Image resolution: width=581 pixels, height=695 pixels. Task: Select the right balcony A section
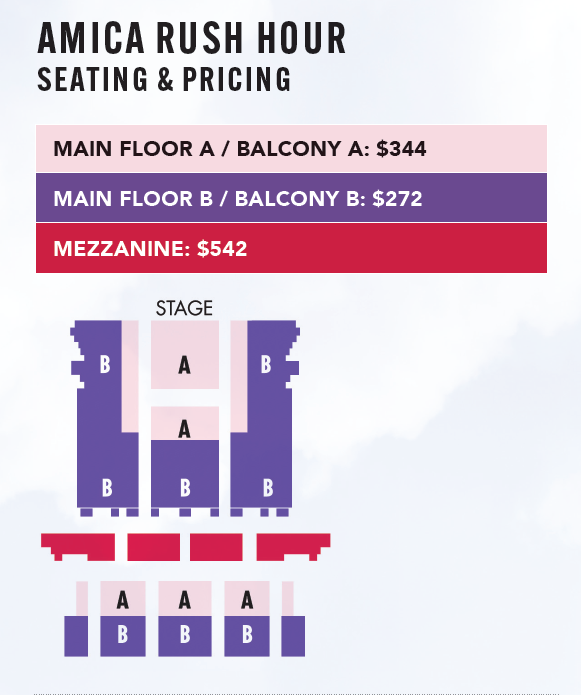[247, 599]
